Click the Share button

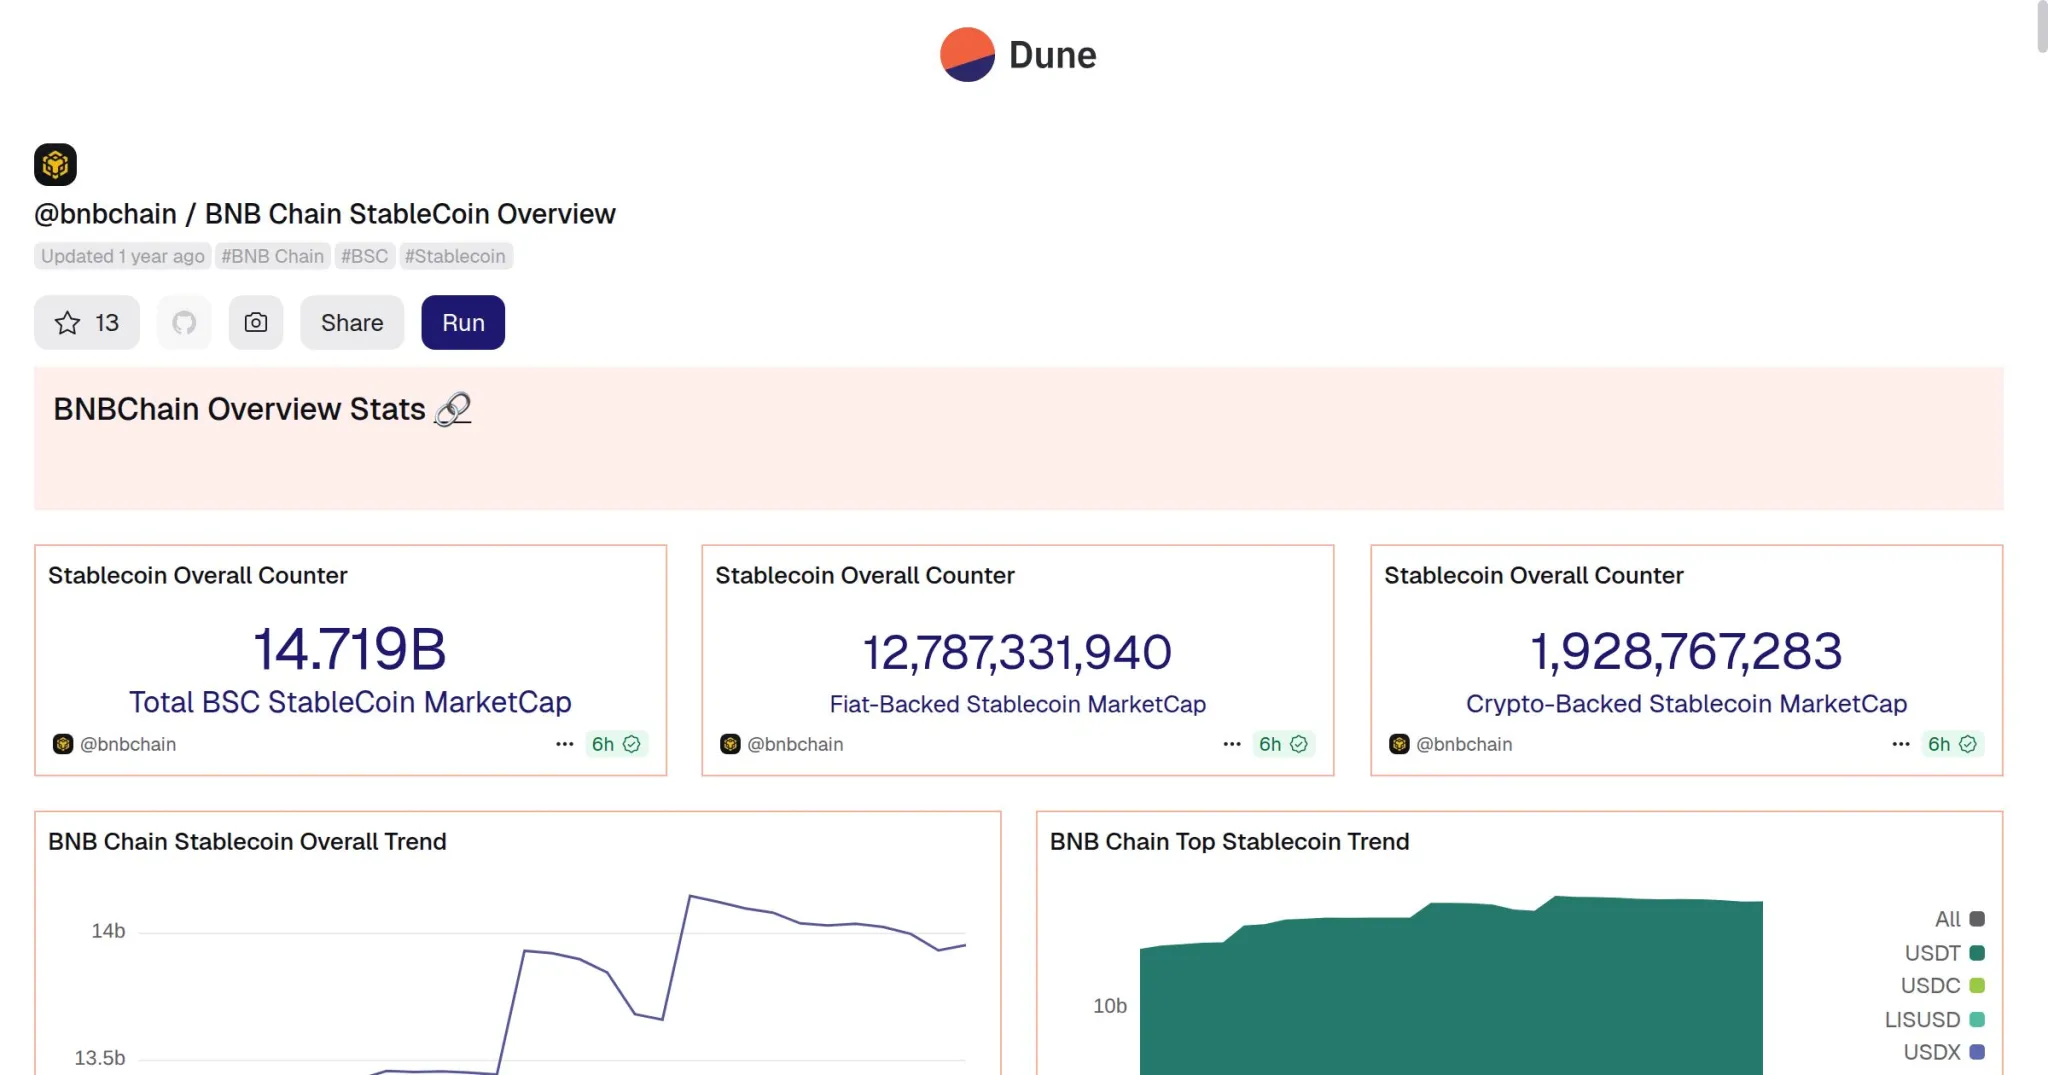click(x=352, y=323)
